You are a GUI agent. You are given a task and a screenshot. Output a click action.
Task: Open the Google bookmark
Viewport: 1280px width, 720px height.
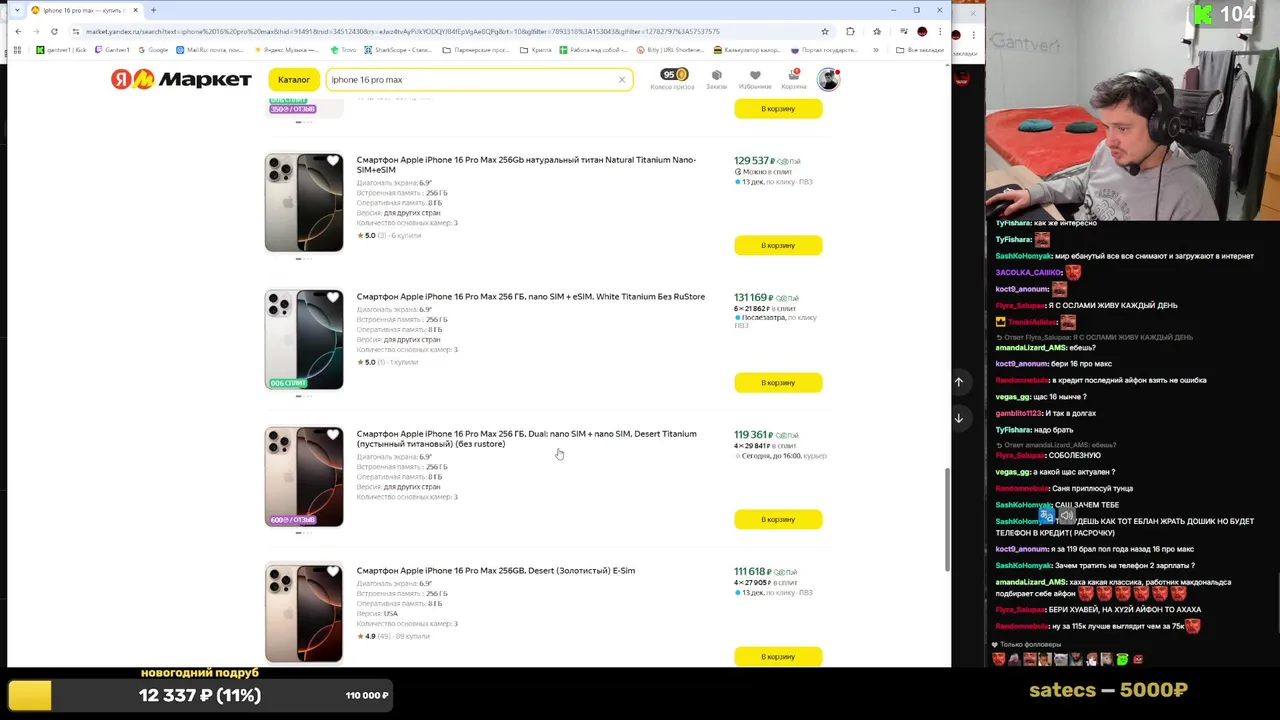(153, 50)
